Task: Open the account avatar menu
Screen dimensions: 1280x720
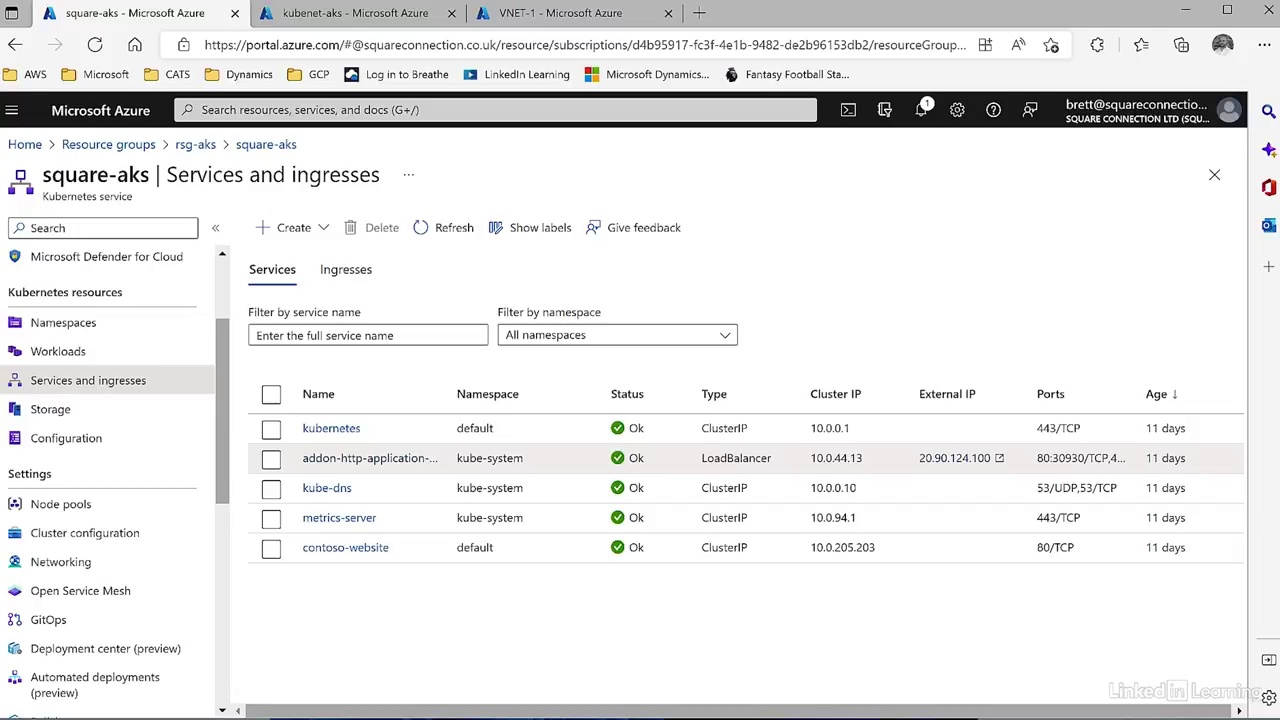Action: [1229, 110]
